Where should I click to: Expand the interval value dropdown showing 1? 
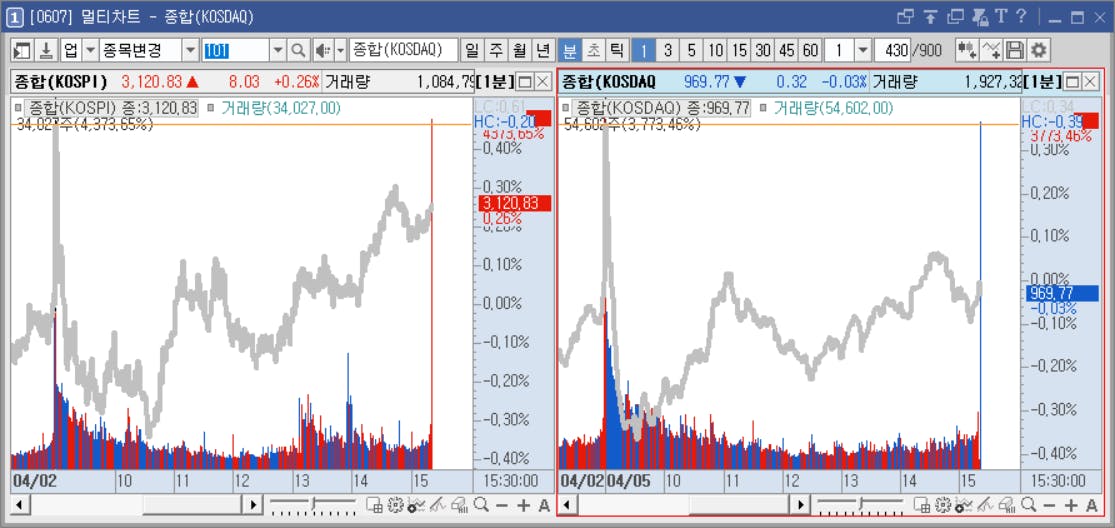(x=863, y=50)
